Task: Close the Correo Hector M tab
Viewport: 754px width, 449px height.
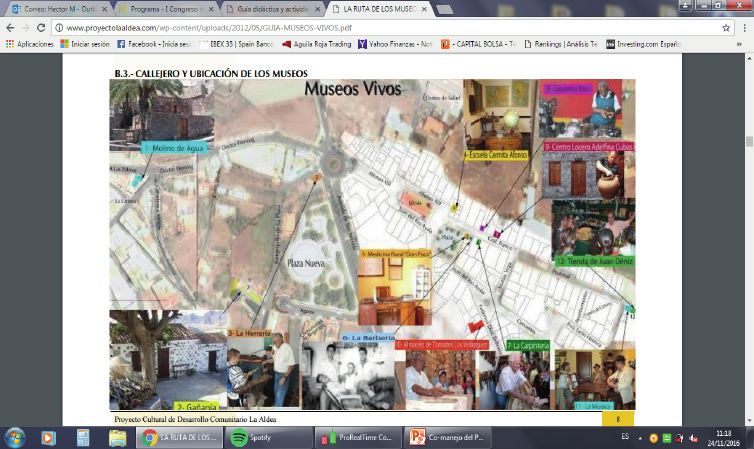Action: point(103,9)
